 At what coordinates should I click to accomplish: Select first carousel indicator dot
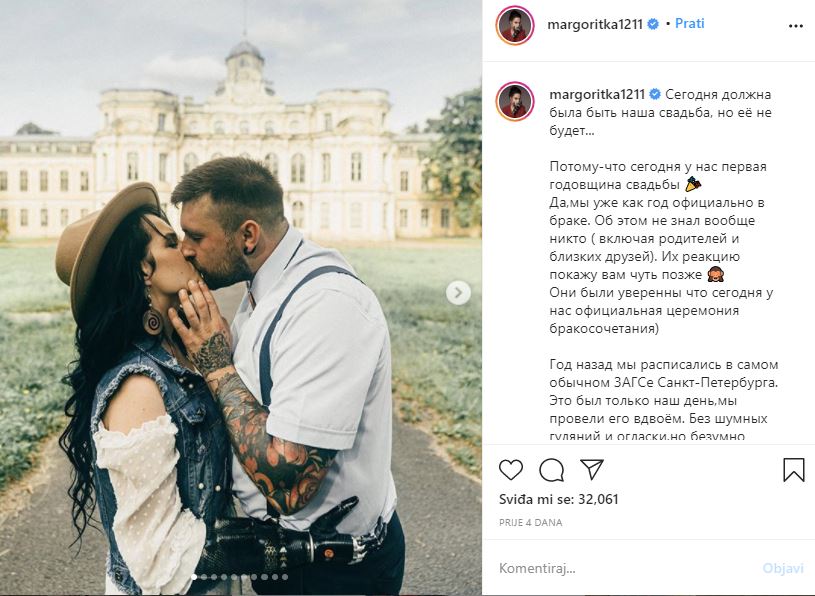[194, 577]
